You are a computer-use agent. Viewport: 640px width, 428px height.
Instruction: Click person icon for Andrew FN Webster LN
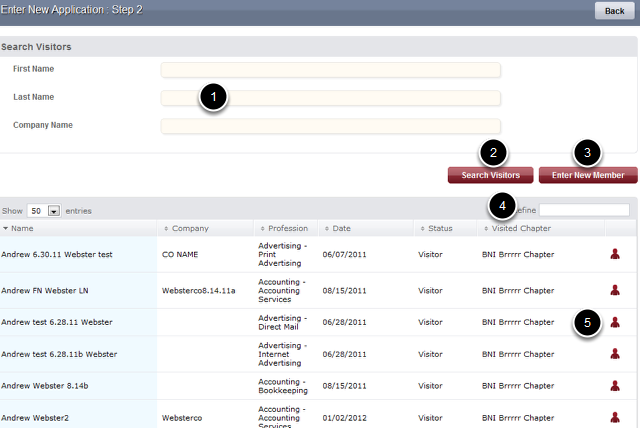pos(615,290)
